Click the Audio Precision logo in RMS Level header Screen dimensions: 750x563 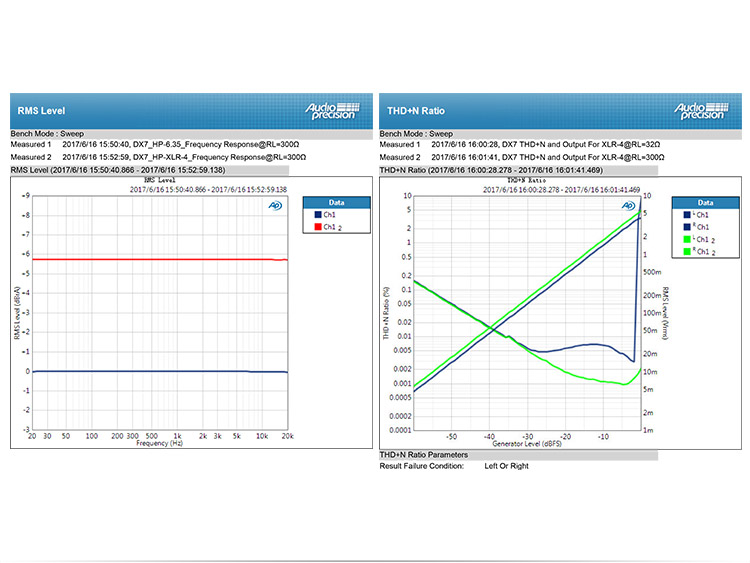click(333, 111)
